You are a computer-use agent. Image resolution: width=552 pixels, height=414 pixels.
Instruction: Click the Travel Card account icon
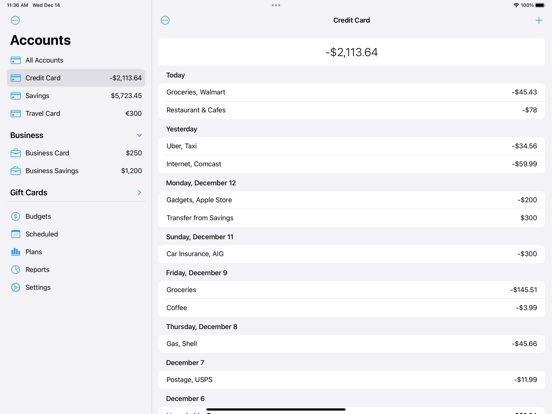coord(15,113)
